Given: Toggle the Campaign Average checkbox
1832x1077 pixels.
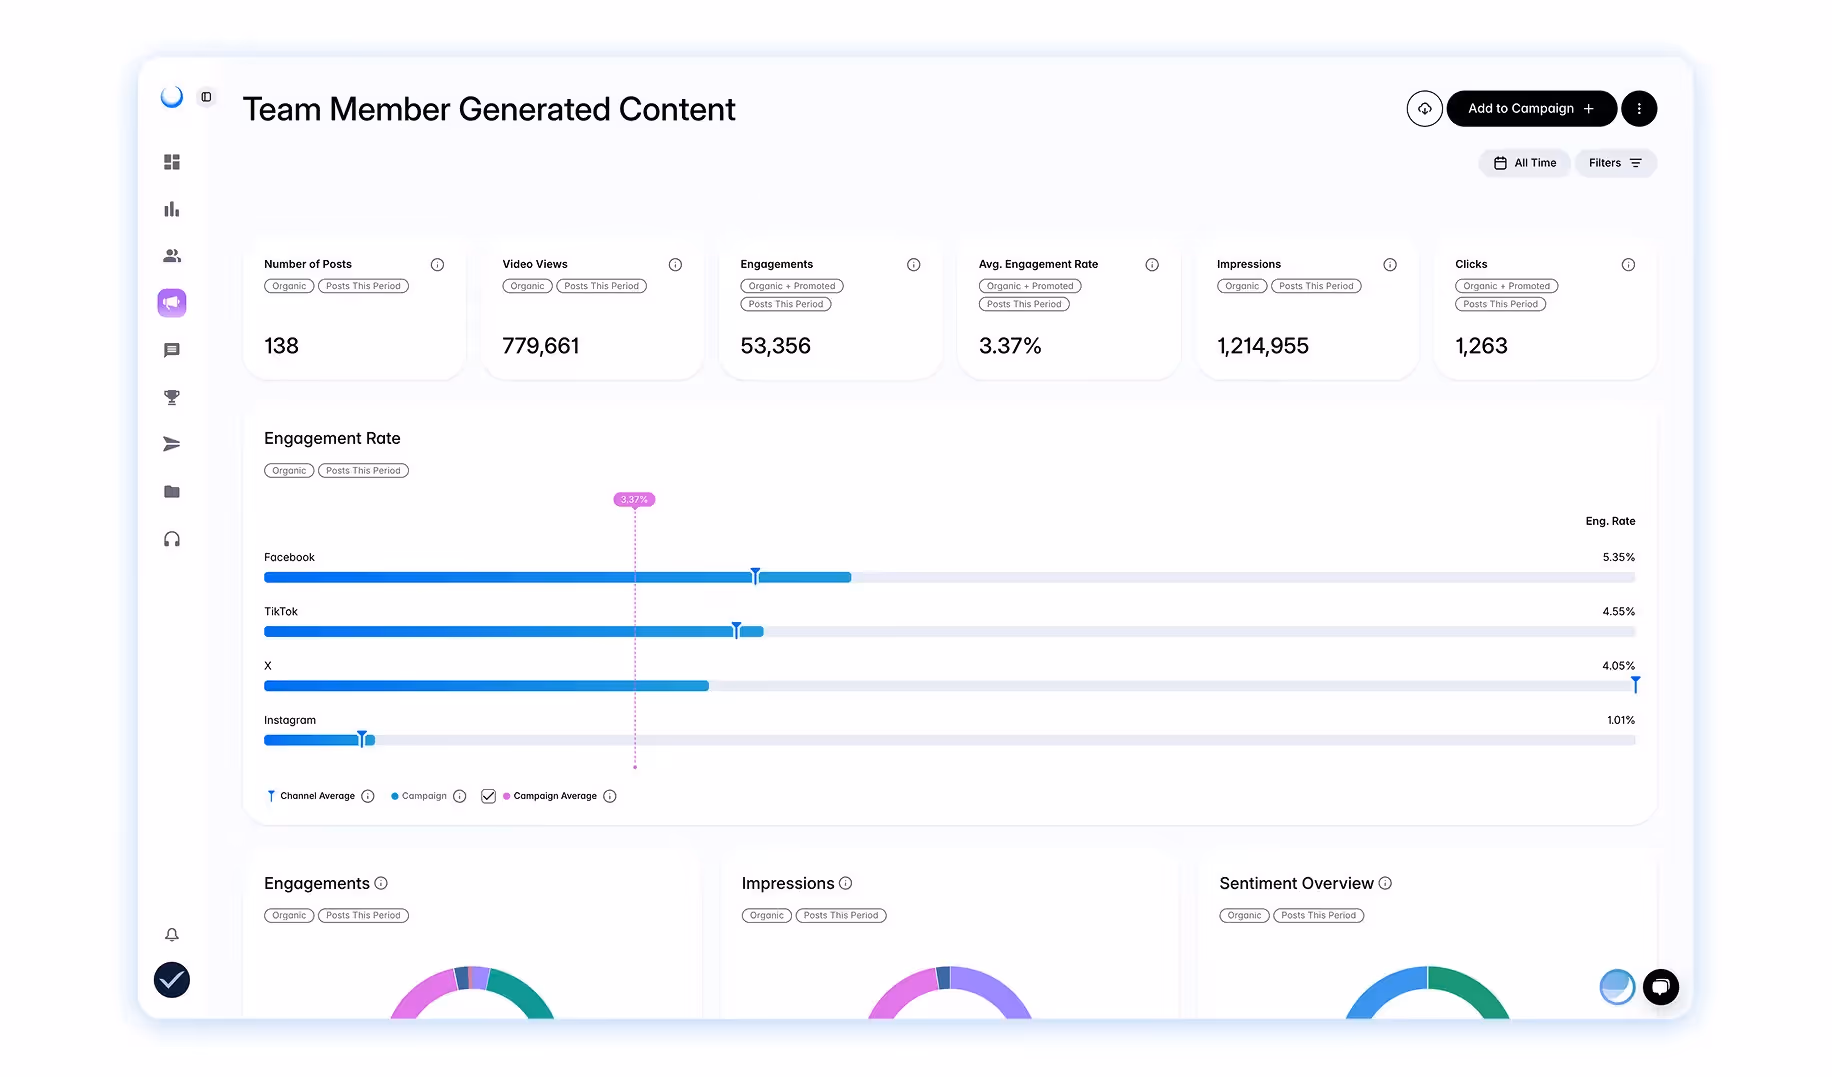Looking at the screenshot, I should coord(488,795).
